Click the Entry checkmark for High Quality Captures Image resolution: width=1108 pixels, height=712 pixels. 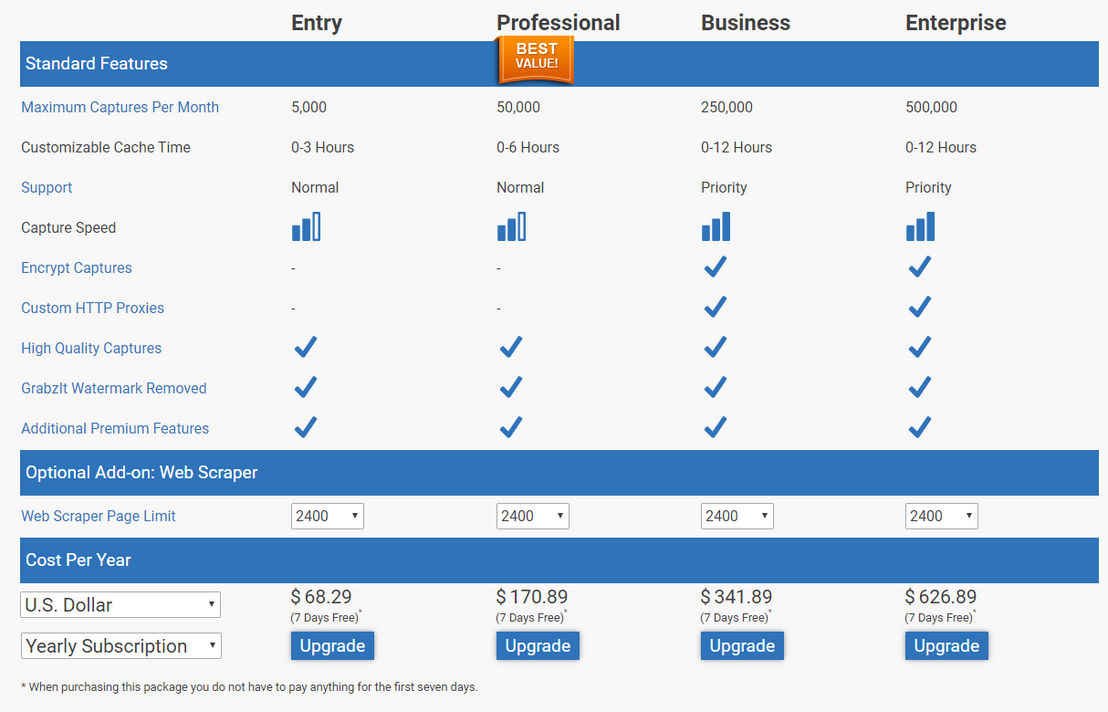tap(305, 347)
